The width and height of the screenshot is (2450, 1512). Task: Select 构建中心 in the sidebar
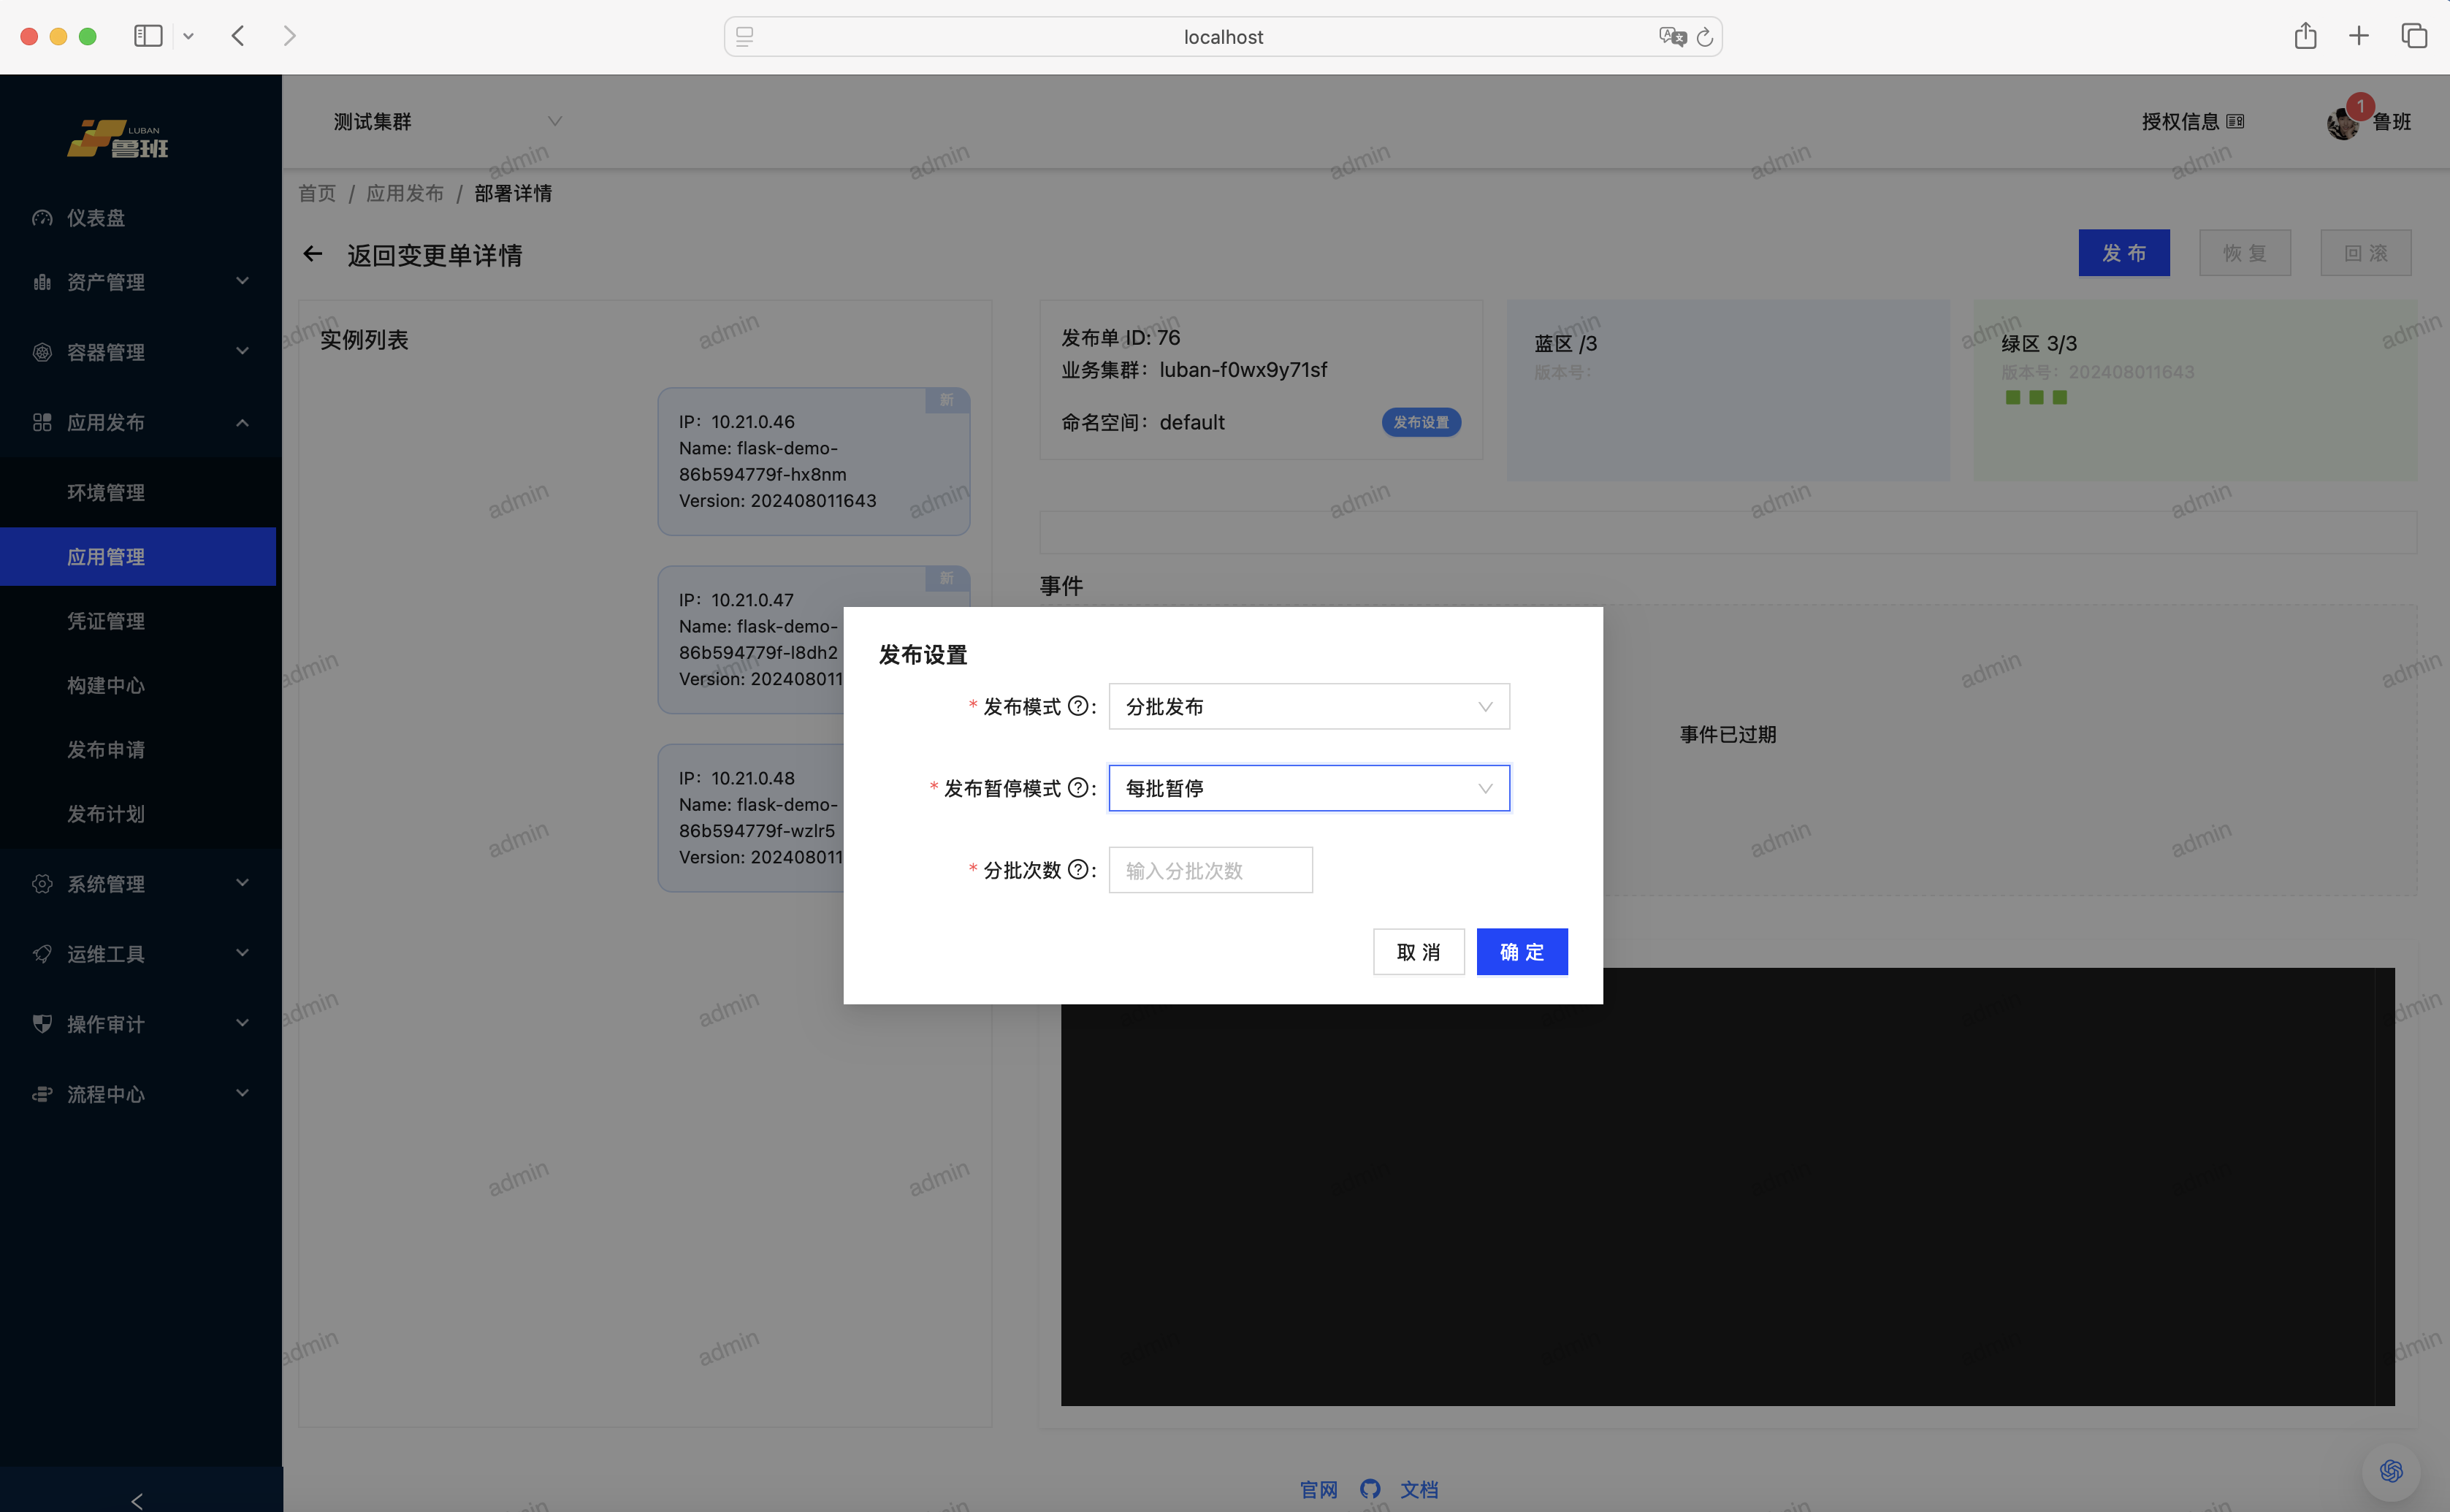[106, 685]
